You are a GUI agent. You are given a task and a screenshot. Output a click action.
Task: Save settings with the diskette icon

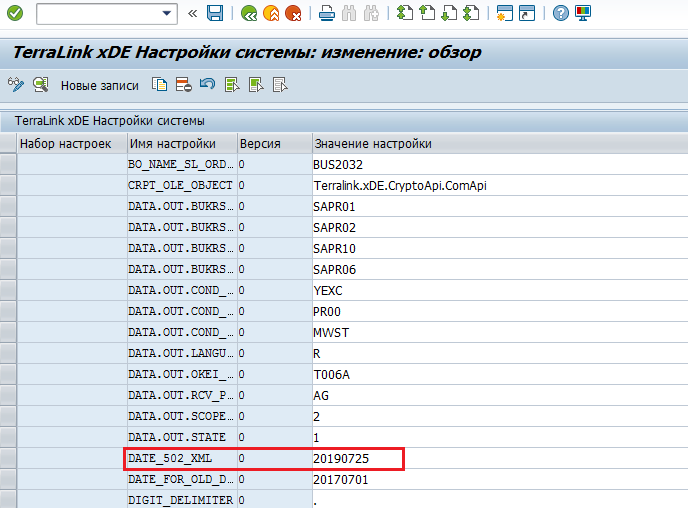click(x=215, y=13)
